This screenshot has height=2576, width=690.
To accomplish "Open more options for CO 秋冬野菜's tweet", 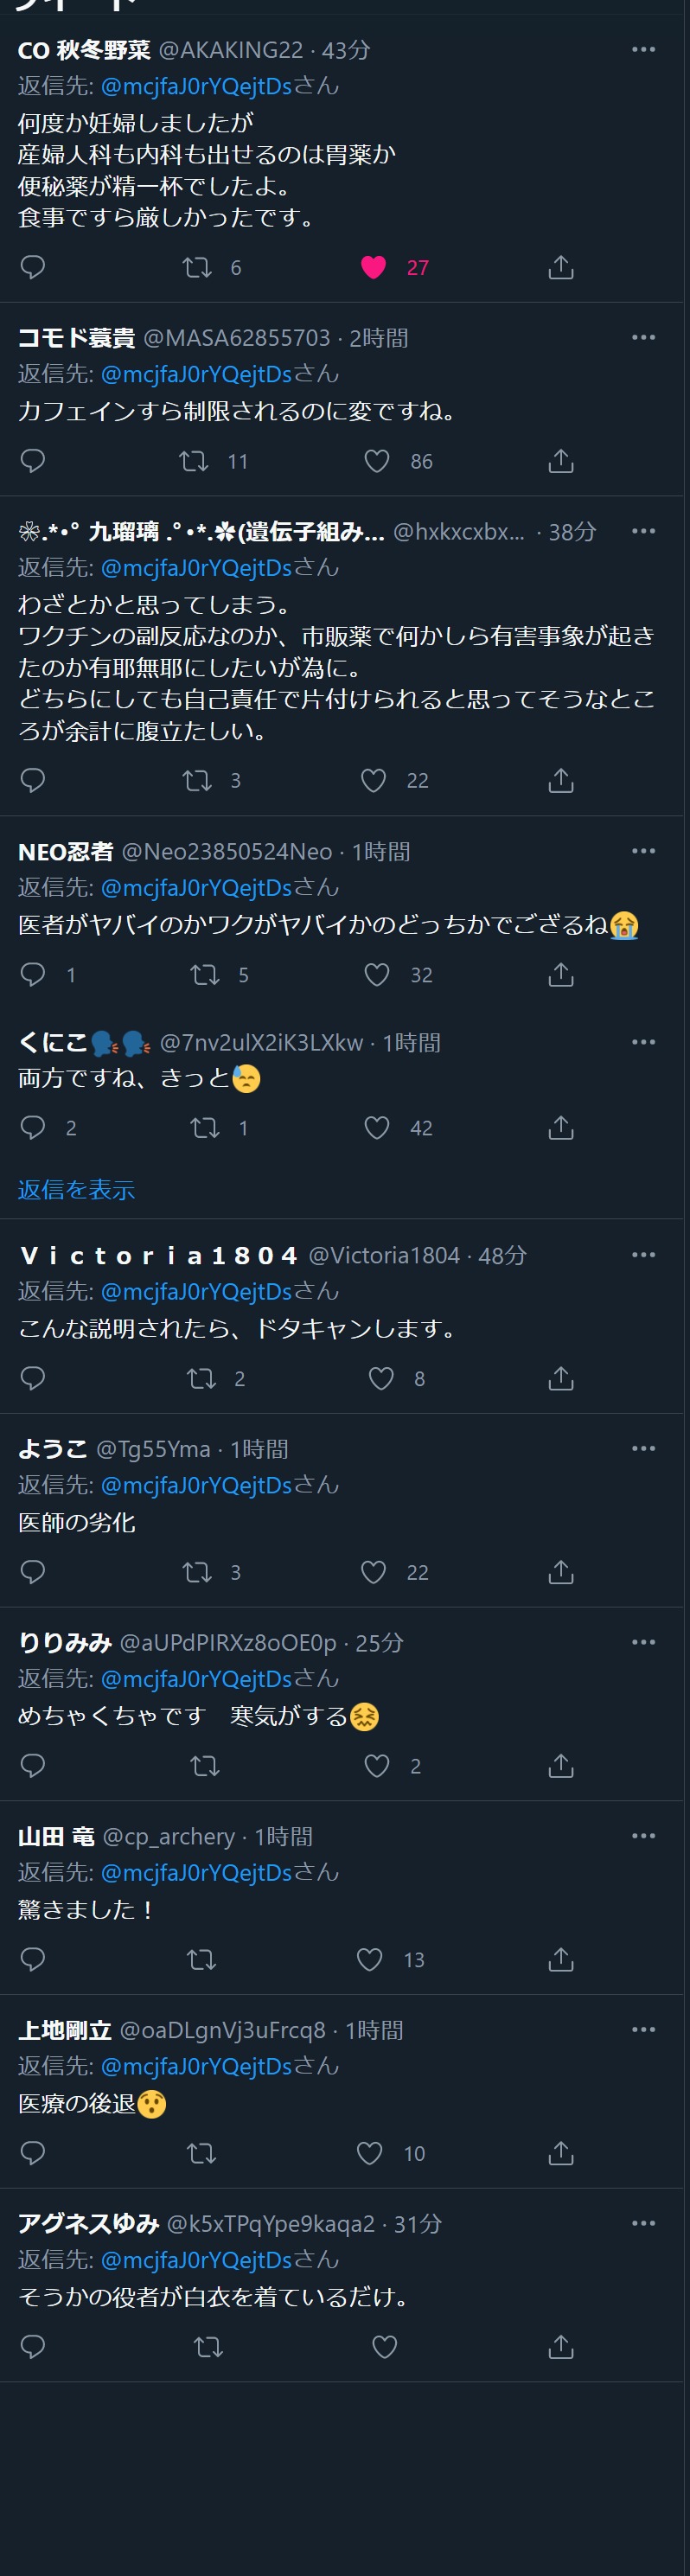I will [x=643, y=49].
